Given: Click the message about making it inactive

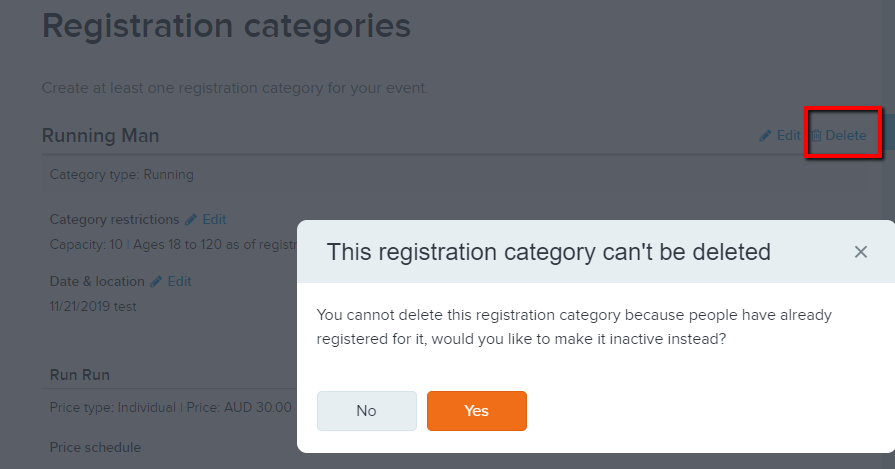Looking at the screenshot, I should pyautogui.click(x=574, y=327).
